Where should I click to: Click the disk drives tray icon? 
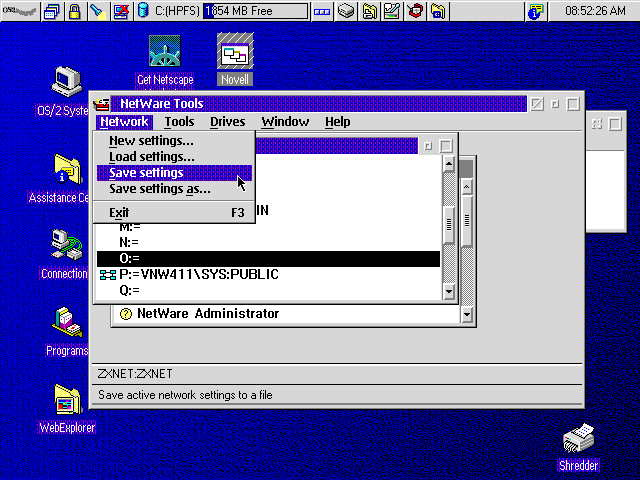pos(346,11)
